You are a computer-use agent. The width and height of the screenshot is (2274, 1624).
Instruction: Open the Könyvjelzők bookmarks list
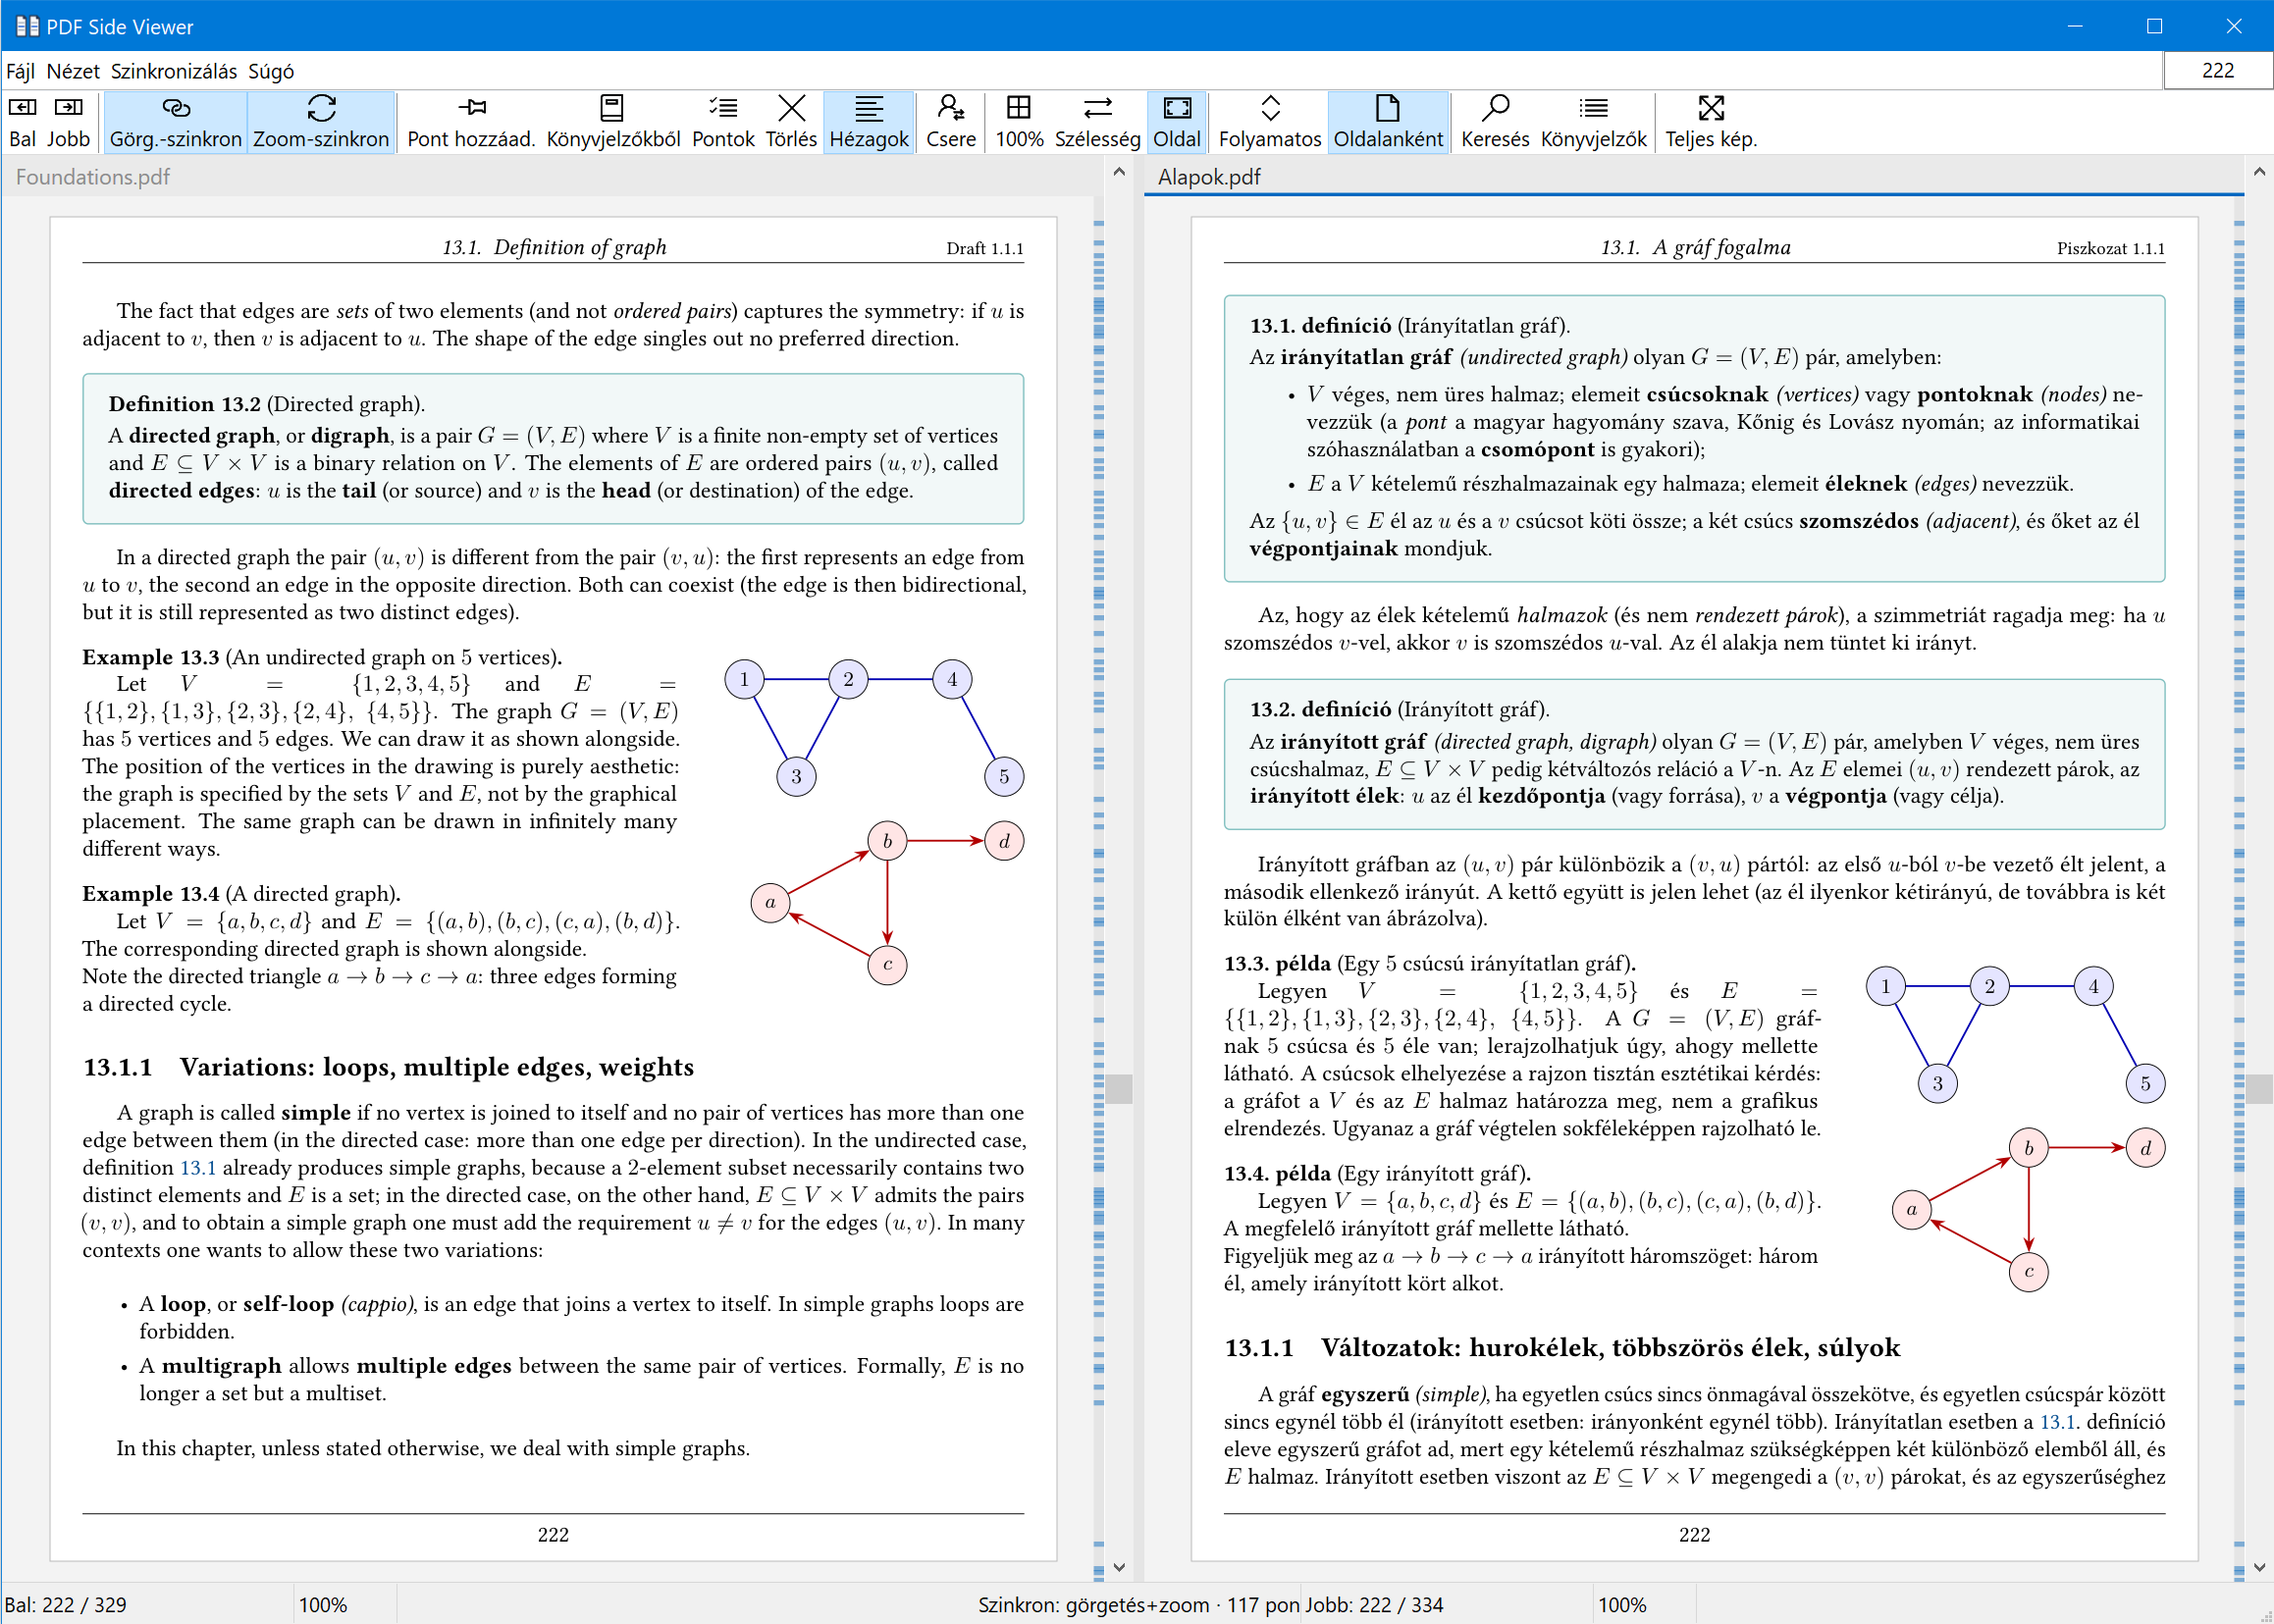coord(1593,122)
